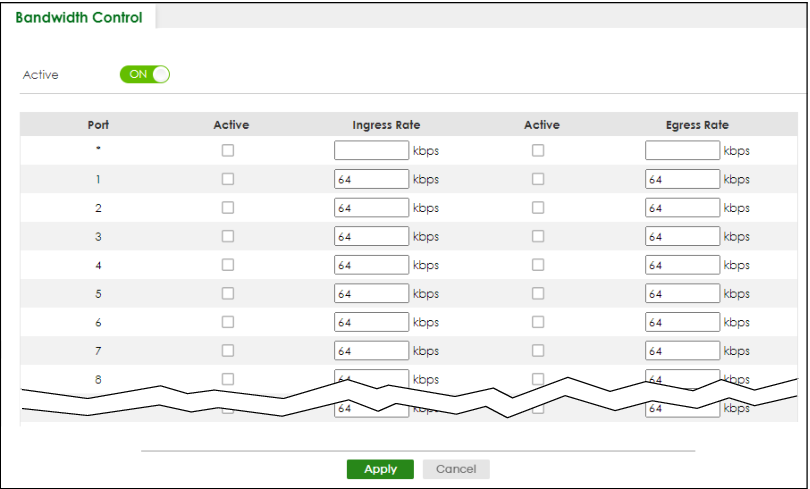Check egress Active checkbox for port 6
This screenshot has width=810, height=489.
pos(538,323)
